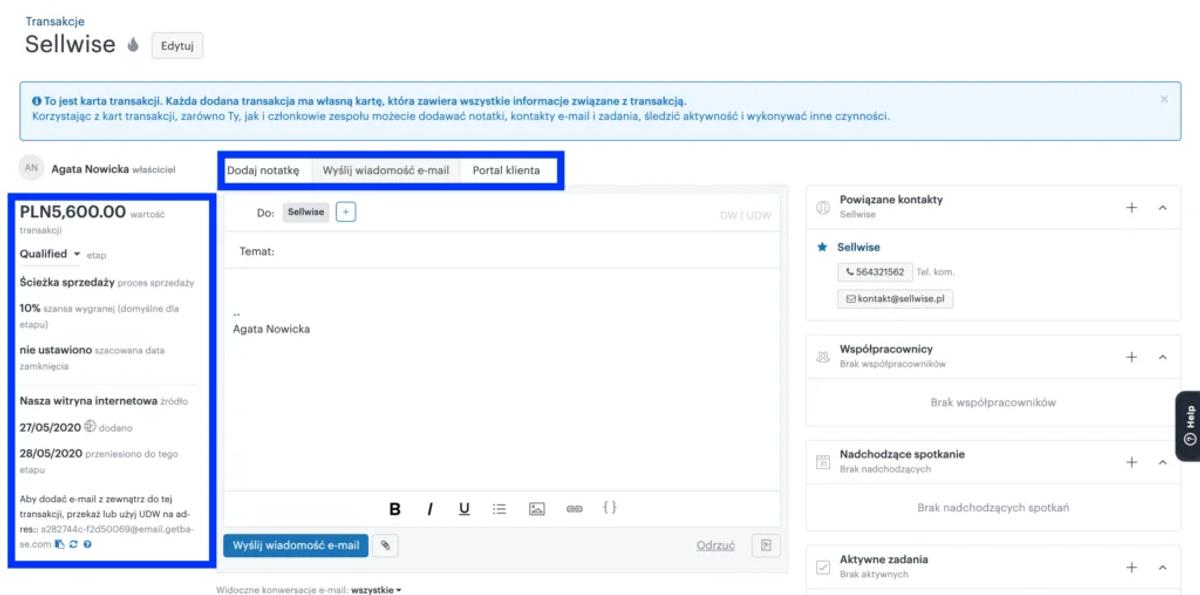Click into the Temat subject field

click(x=502, y=251)
